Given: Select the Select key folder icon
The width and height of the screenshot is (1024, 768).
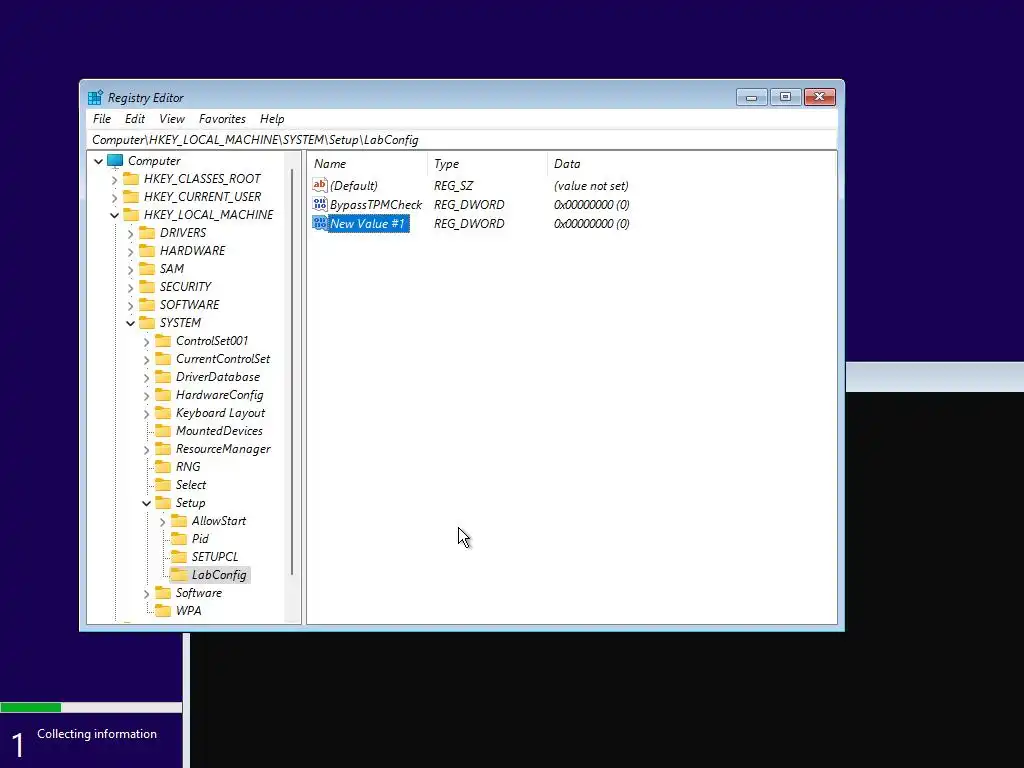Looking at the screenshot, I should [163, 485].
